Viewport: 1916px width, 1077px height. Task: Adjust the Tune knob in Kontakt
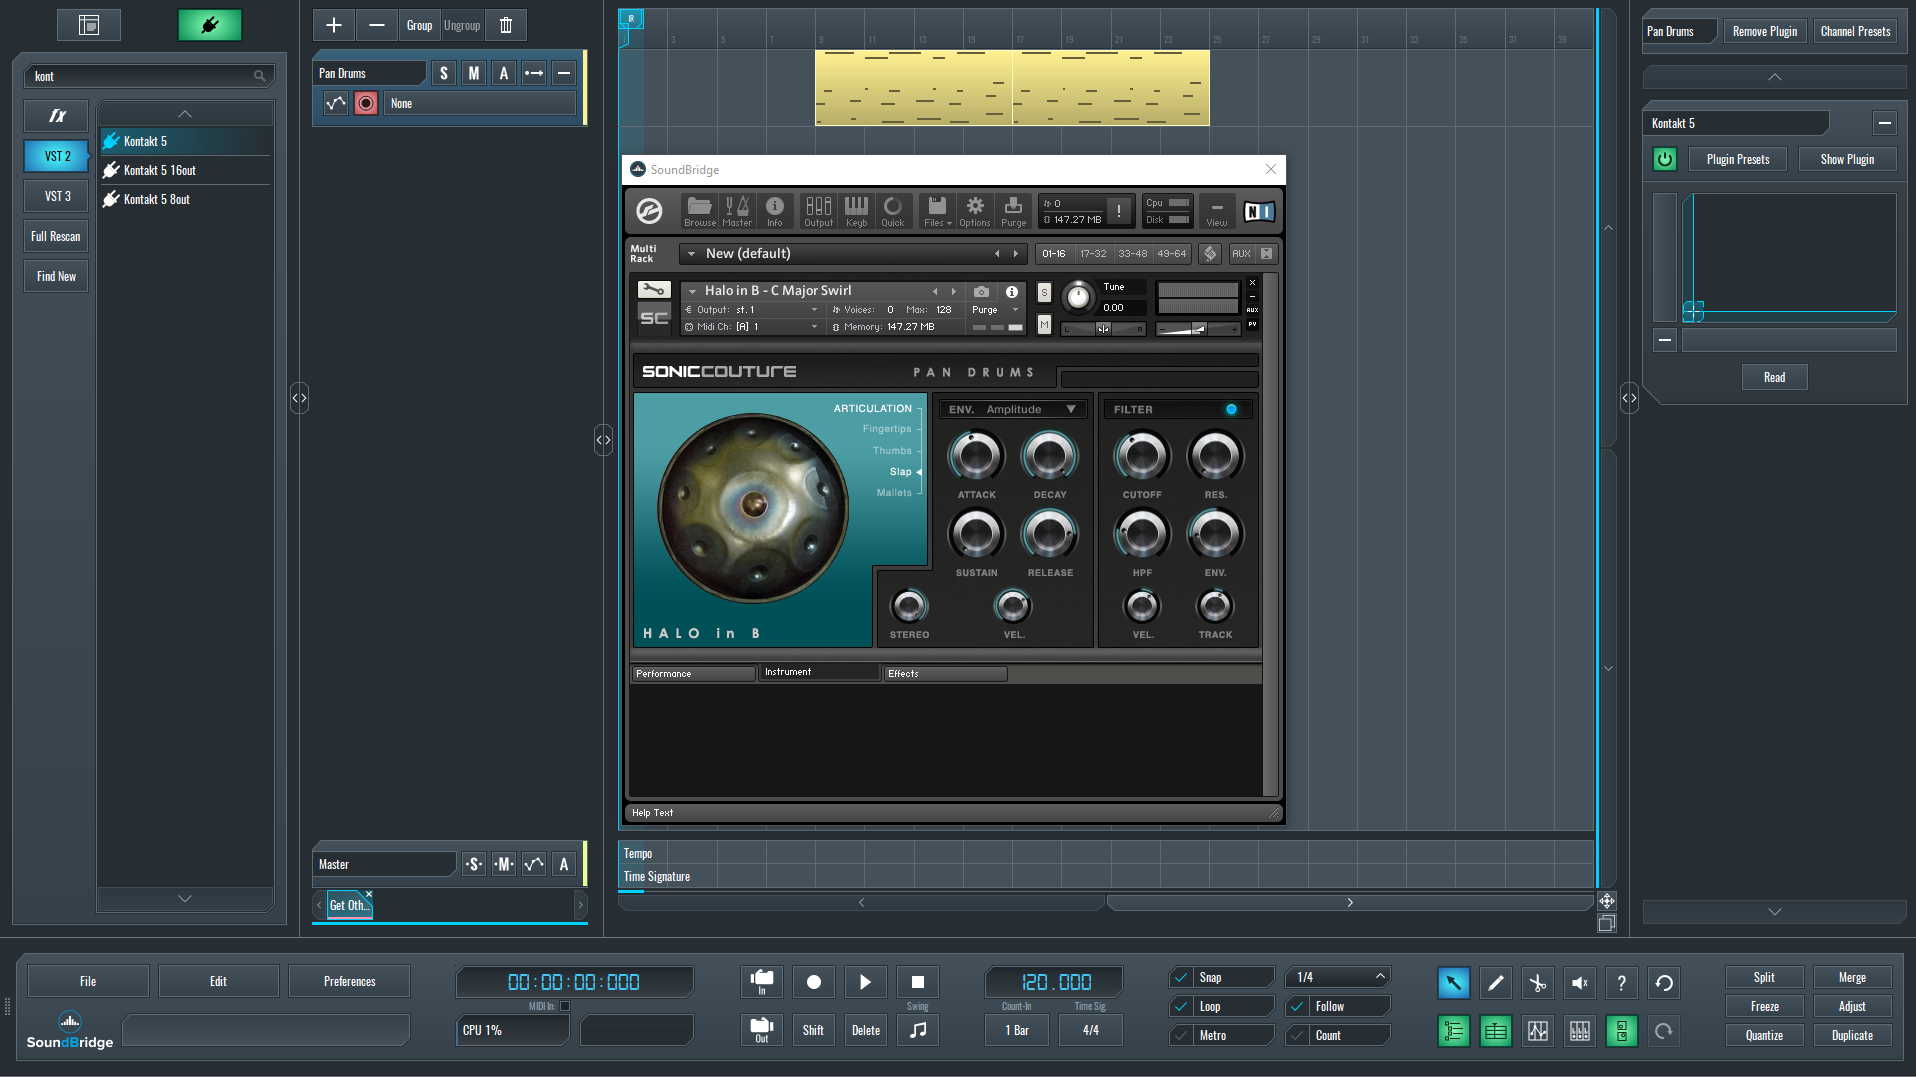(x=1078, y=297)
